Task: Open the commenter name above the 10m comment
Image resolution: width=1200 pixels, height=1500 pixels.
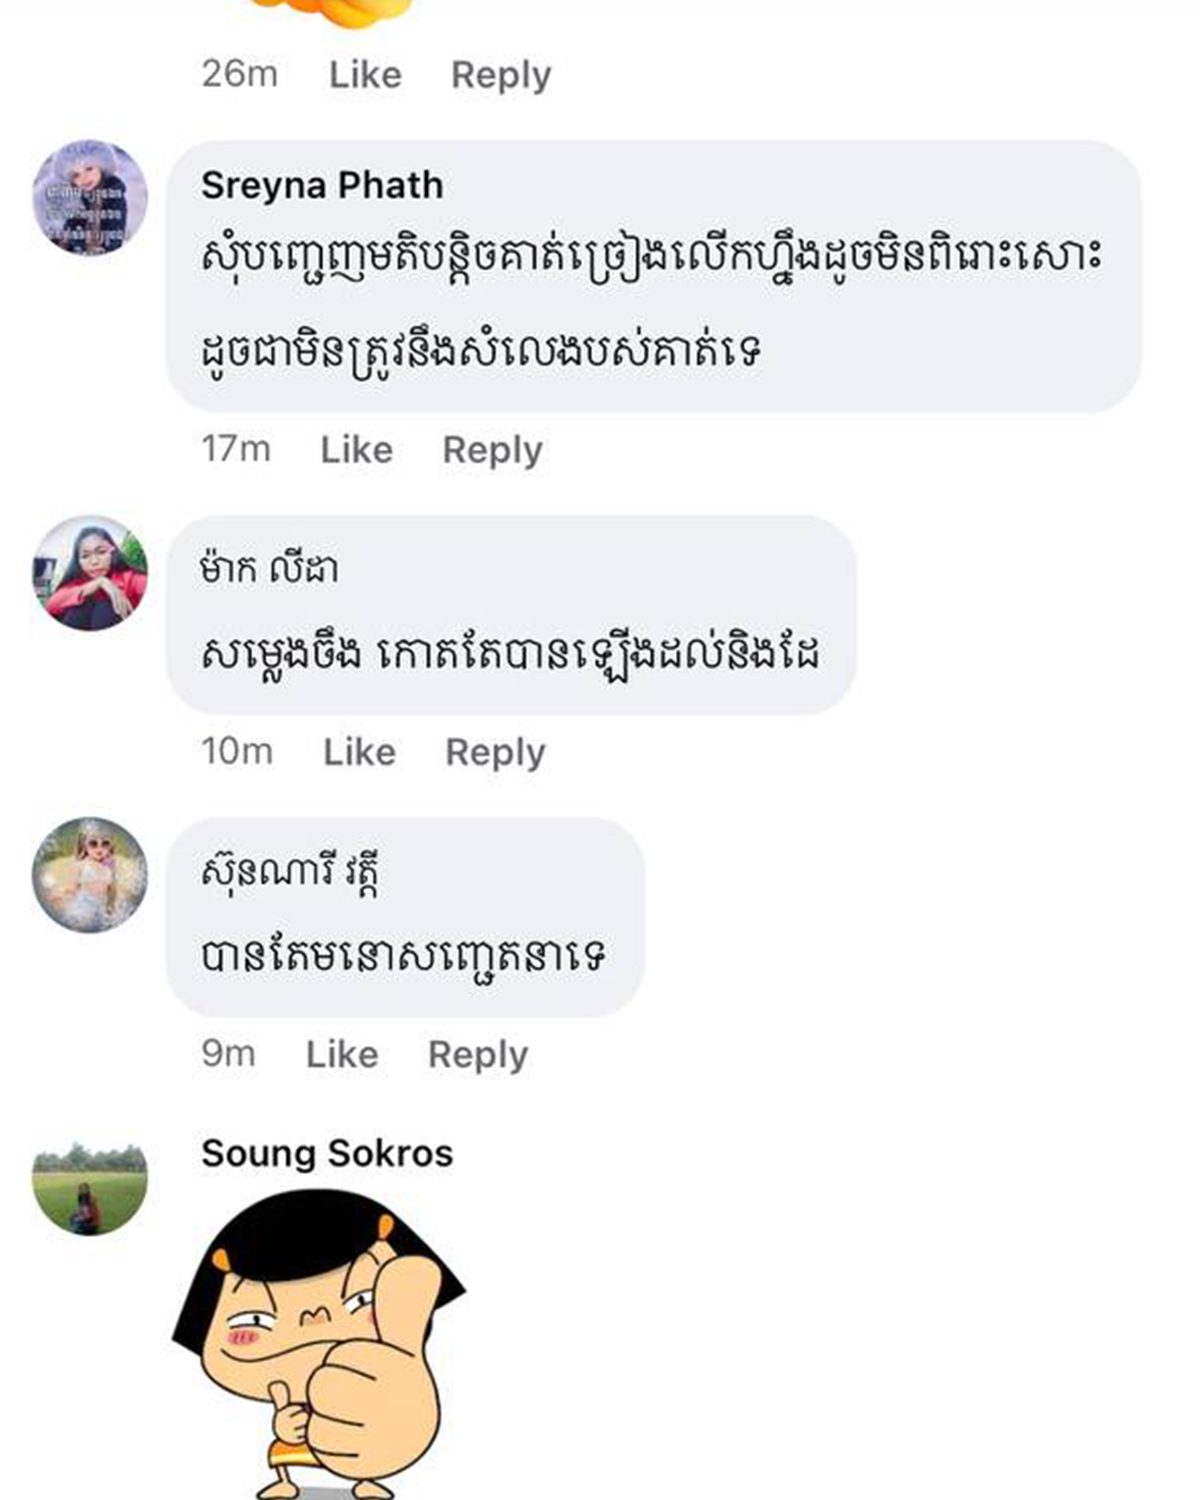Action: click(x=269, y=569)
